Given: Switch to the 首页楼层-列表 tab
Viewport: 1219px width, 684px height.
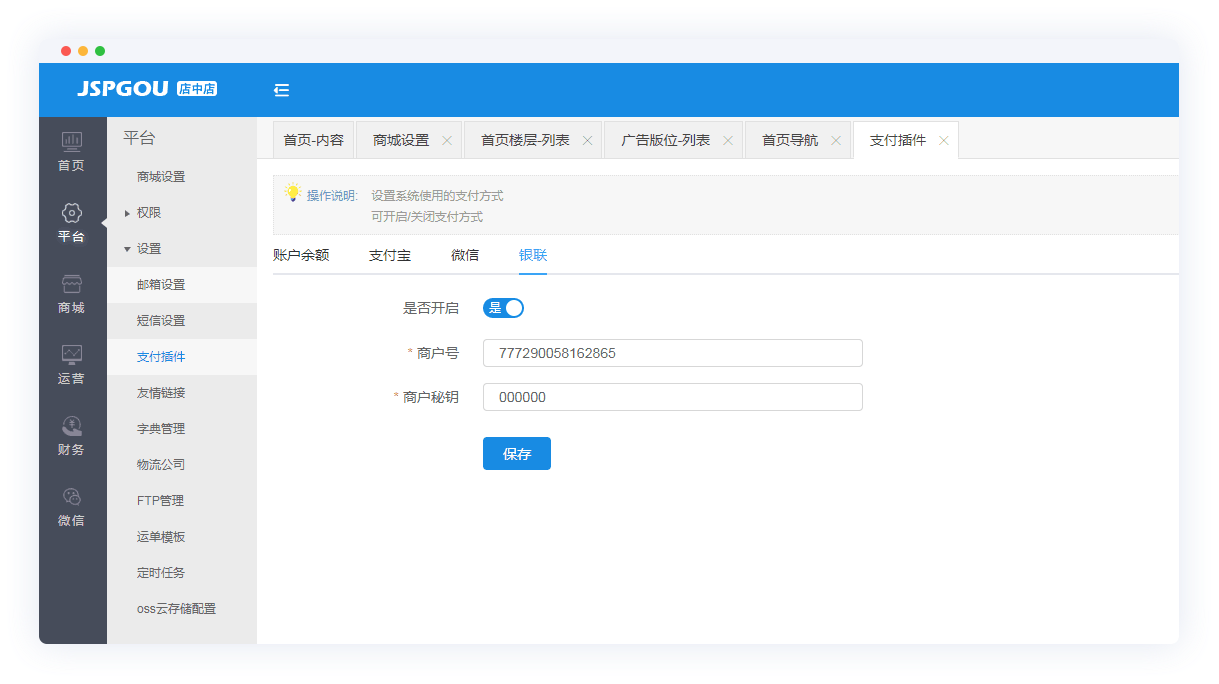Looking at the screenshot, I should [525, 141].
